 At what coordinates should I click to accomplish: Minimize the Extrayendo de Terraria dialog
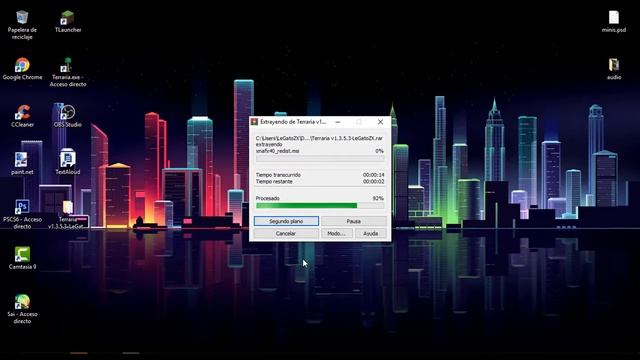(x=338, y=122)
